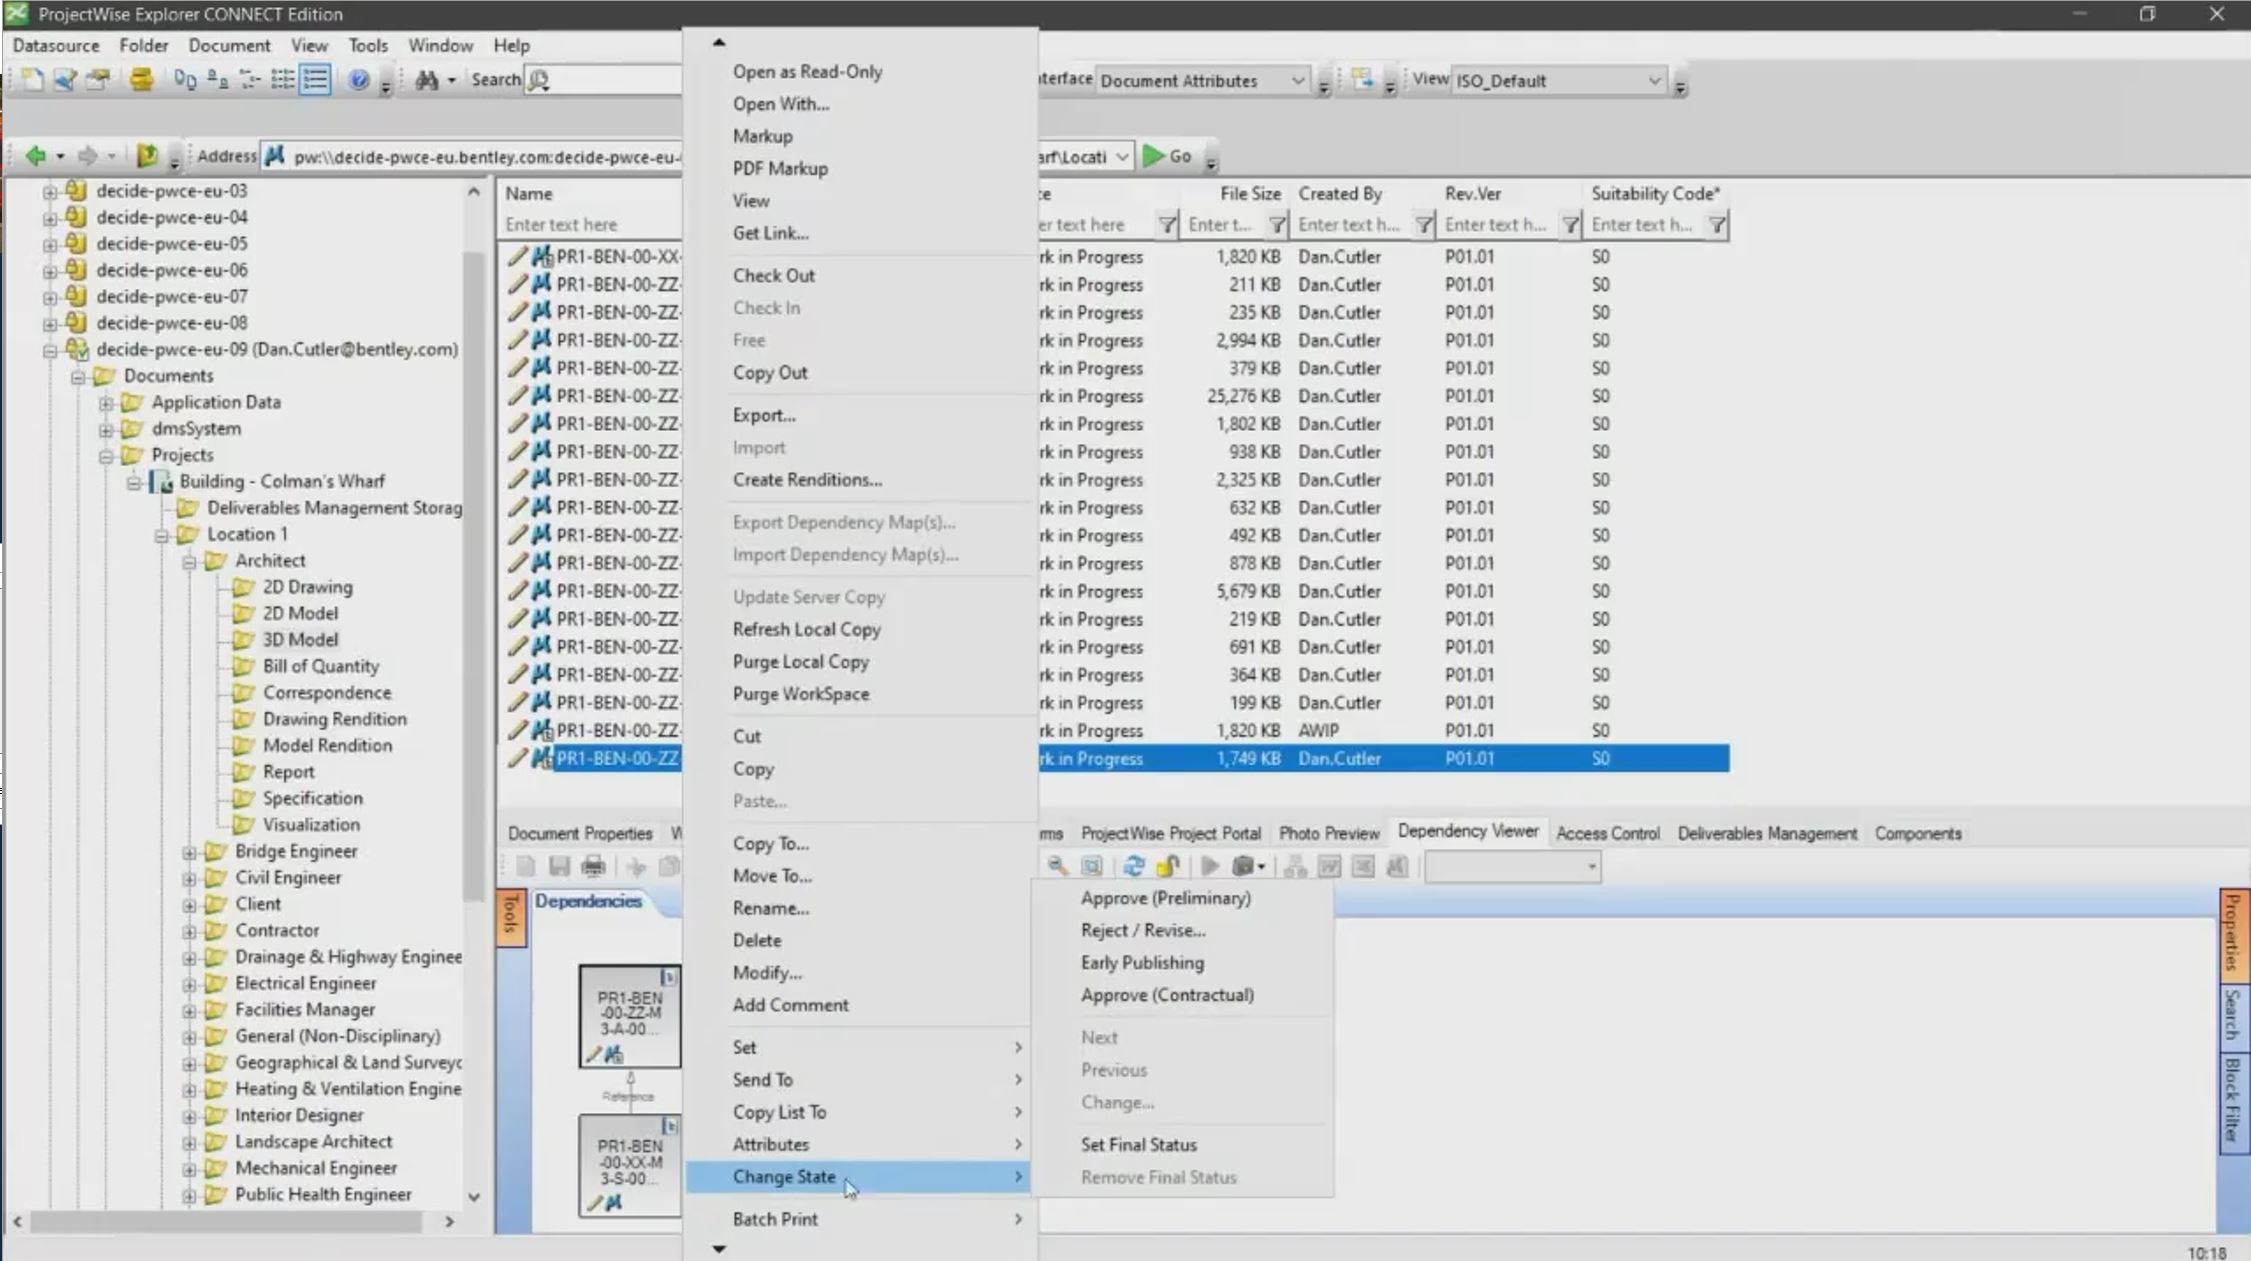2251x1261 pixels.
Task: Click refresh icon in Dependency Viewer toolbar
Action: 1133,866
